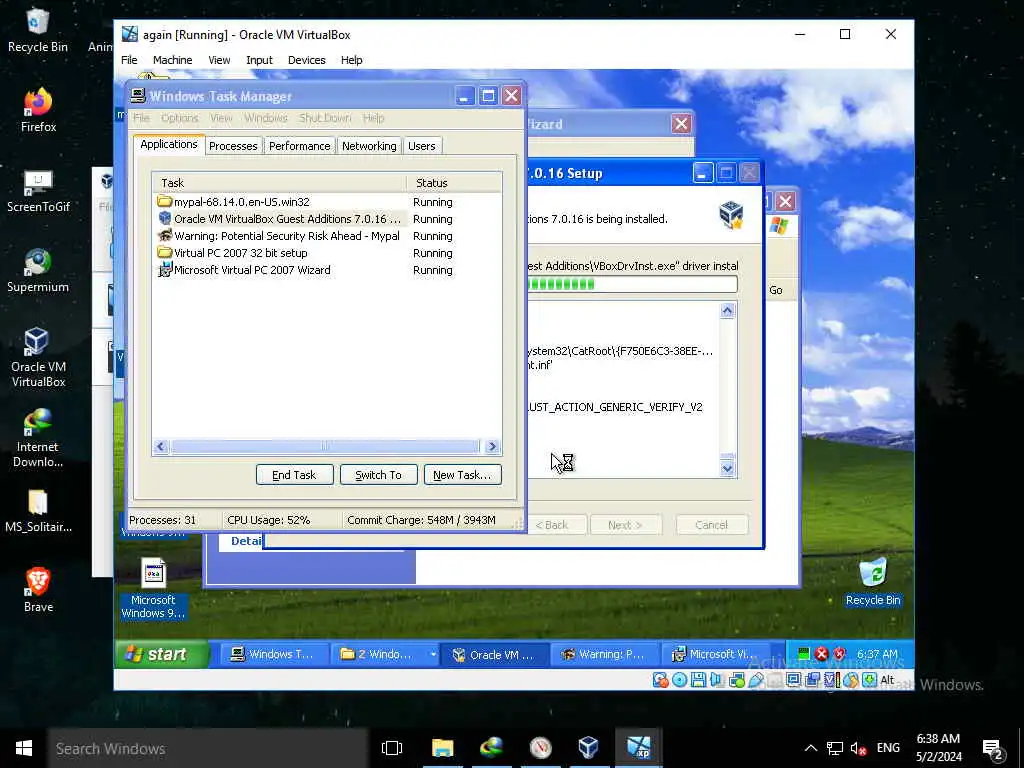Click the left scroll arrow in the task list
This screenshot has height=768, width=1024.
coord(161,447)
